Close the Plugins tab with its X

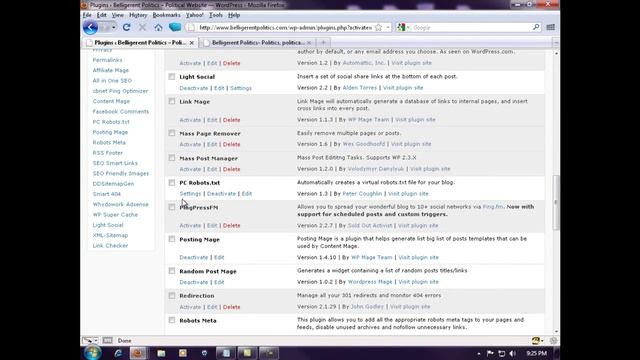coord(191,42)
